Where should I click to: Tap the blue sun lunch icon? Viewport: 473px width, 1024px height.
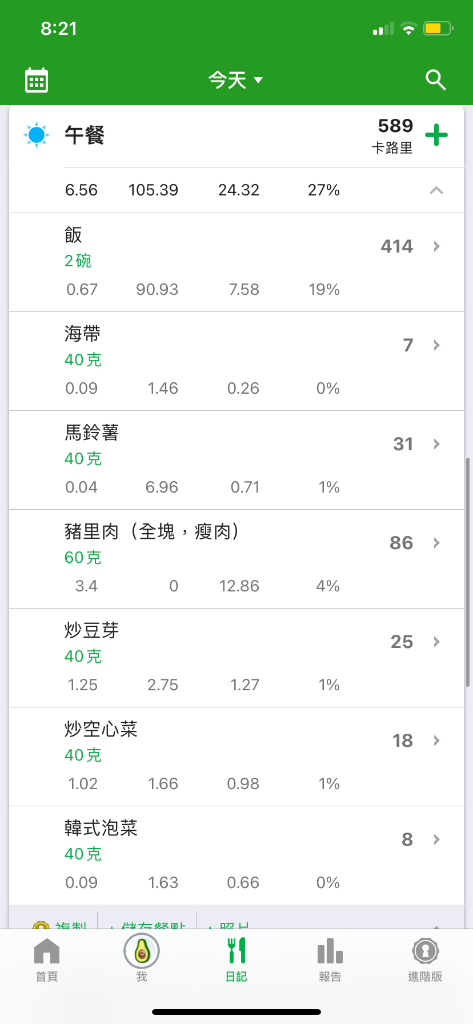click(x=37, y=135)
